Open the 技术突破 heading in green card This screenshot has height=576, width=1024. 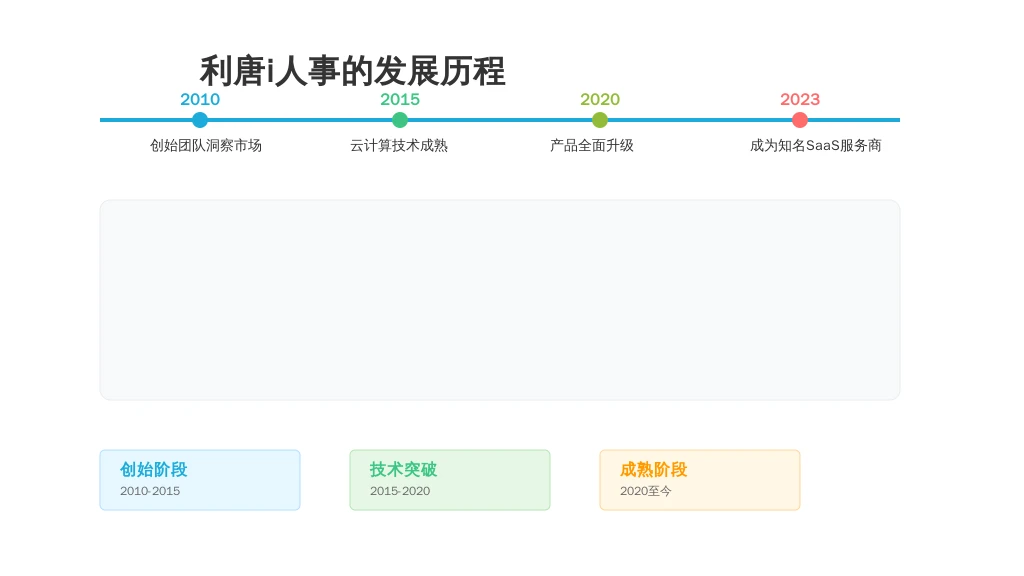(403, 469)
